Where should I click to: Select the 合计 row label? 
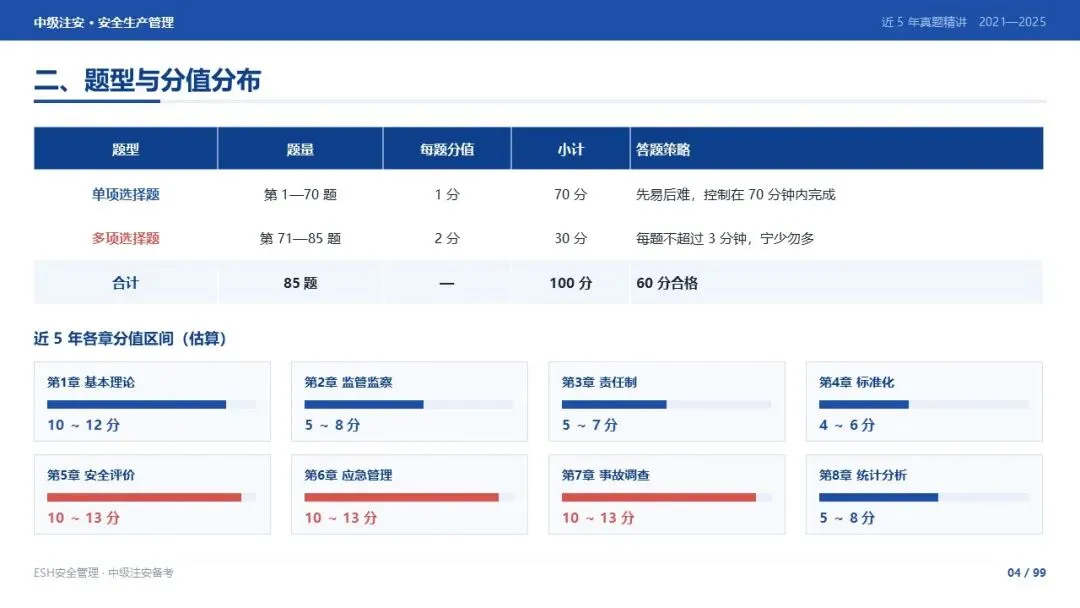click(x=125, y=283)
